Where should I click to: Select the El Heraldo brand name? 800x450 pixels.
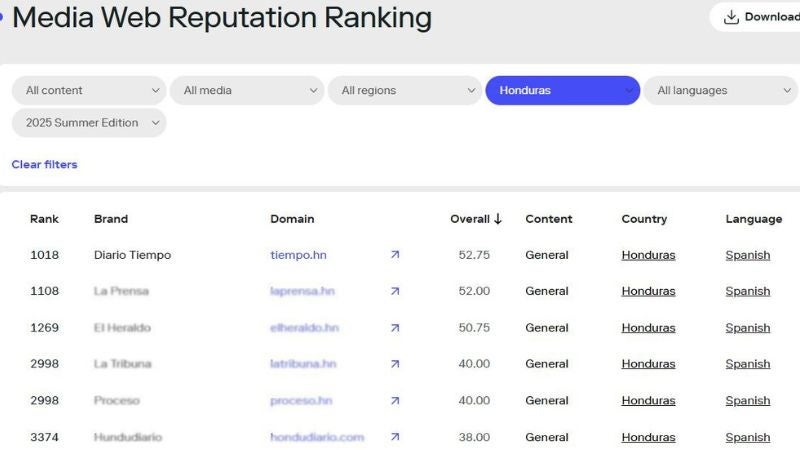pos(122,328)
